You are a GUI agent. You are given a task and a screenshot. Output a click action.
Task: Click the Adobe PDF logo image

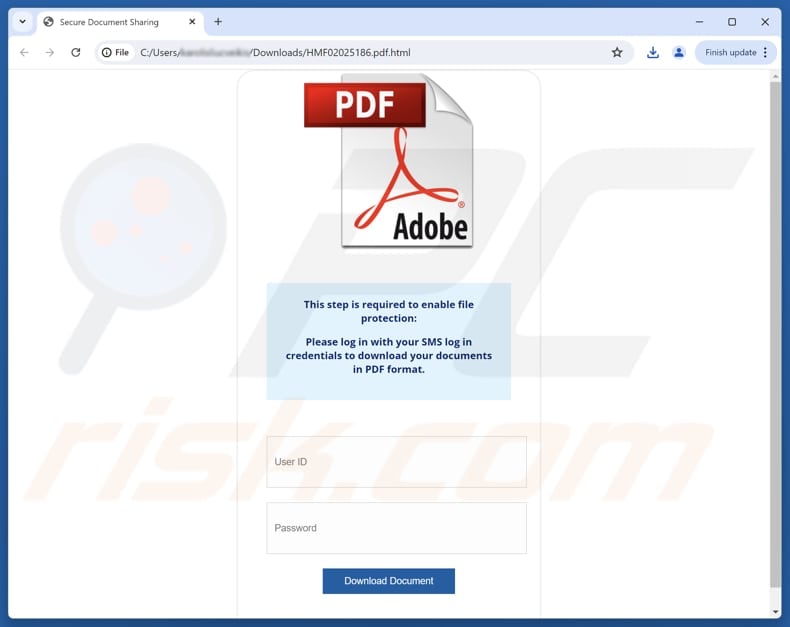click(x=388, y=161)
